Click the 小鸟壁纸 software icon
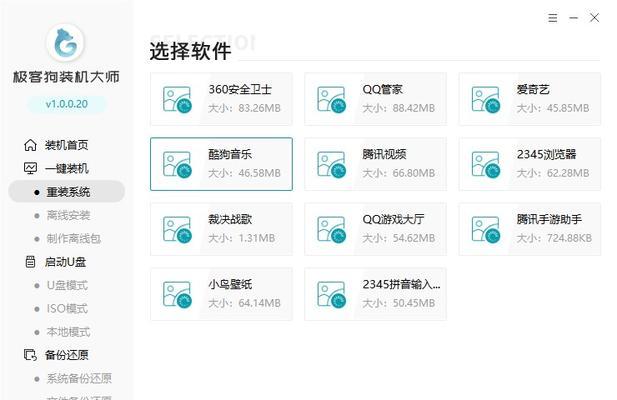The width and height of the screenshot is (617, 400). [177, 294]
